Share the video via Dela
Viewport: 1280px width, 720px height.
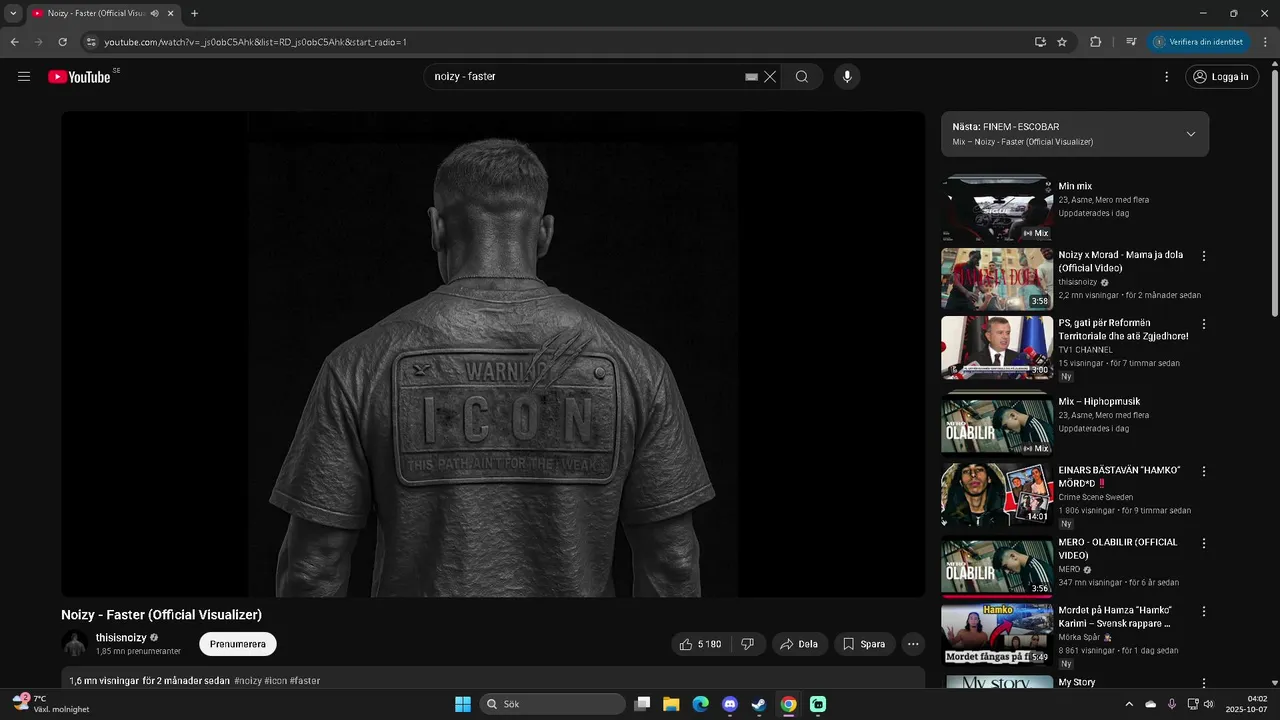click(799, 644)
